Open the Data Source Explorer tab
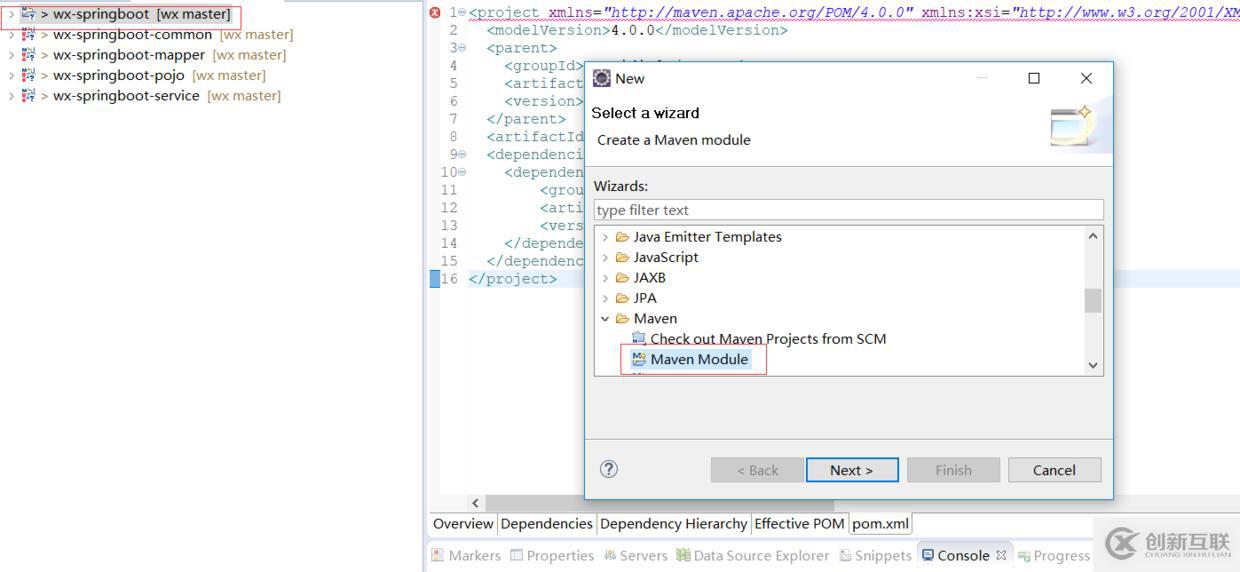 point(752,556)
